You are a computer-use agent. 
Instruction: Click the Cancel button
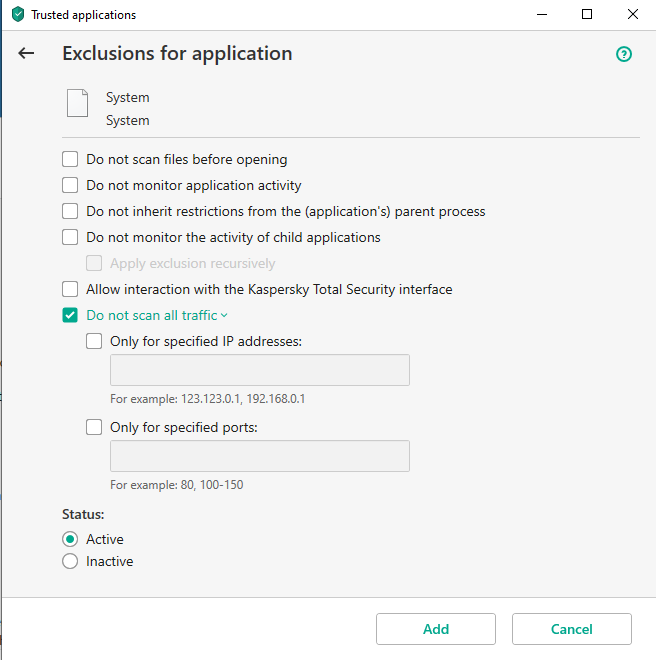[572, 629]
